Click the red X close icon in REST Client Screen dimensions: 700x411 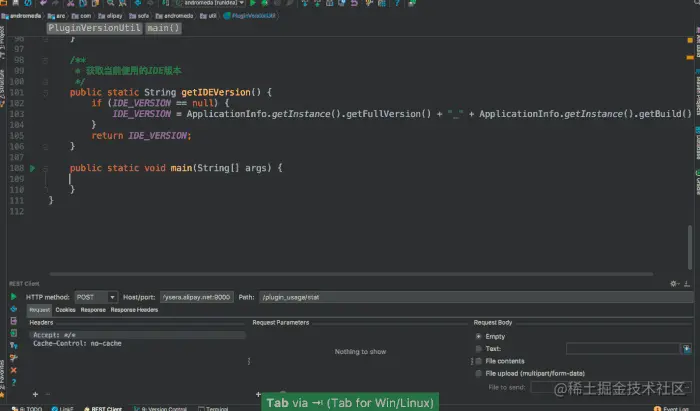(13, 370)
